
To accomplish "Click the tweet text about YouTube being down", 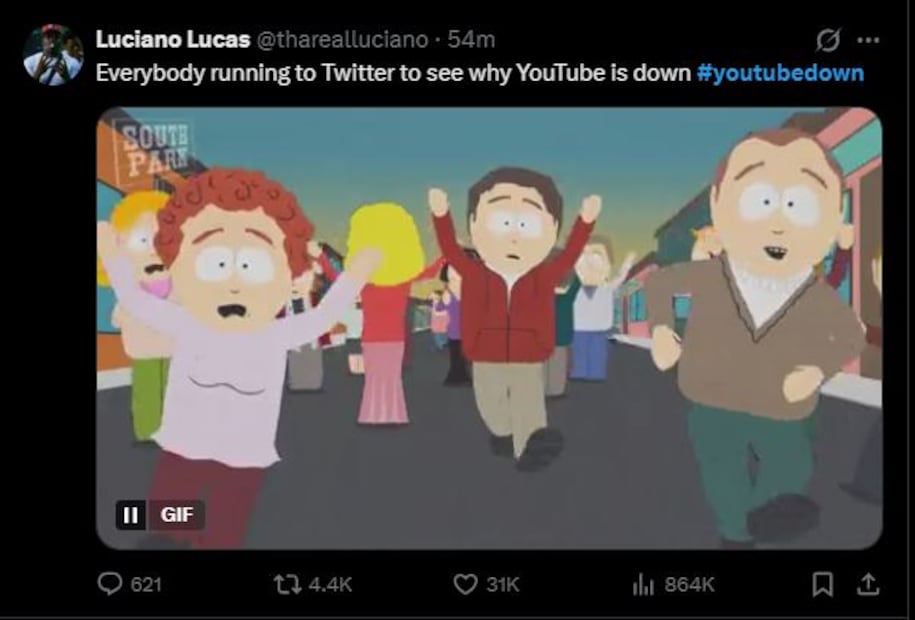I will coord(395,74).
